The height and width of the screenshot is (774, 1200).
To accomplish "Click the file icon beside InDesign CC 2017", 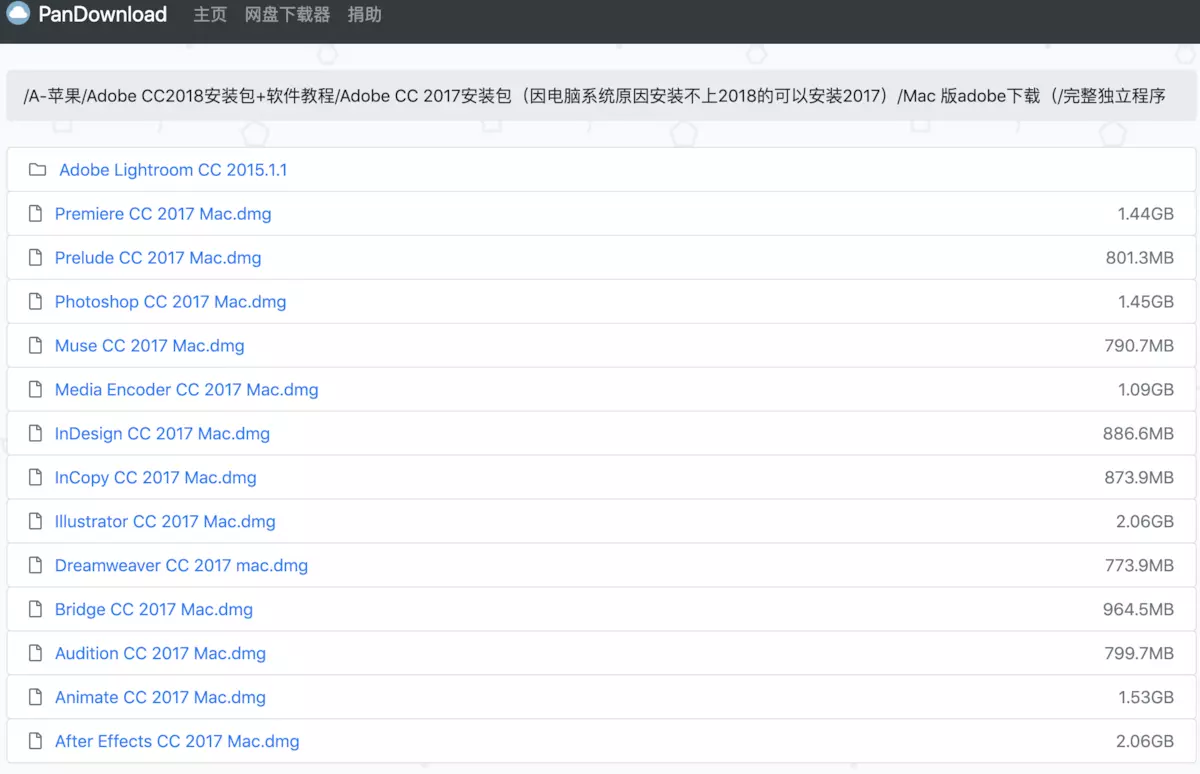I will point(36,434).
